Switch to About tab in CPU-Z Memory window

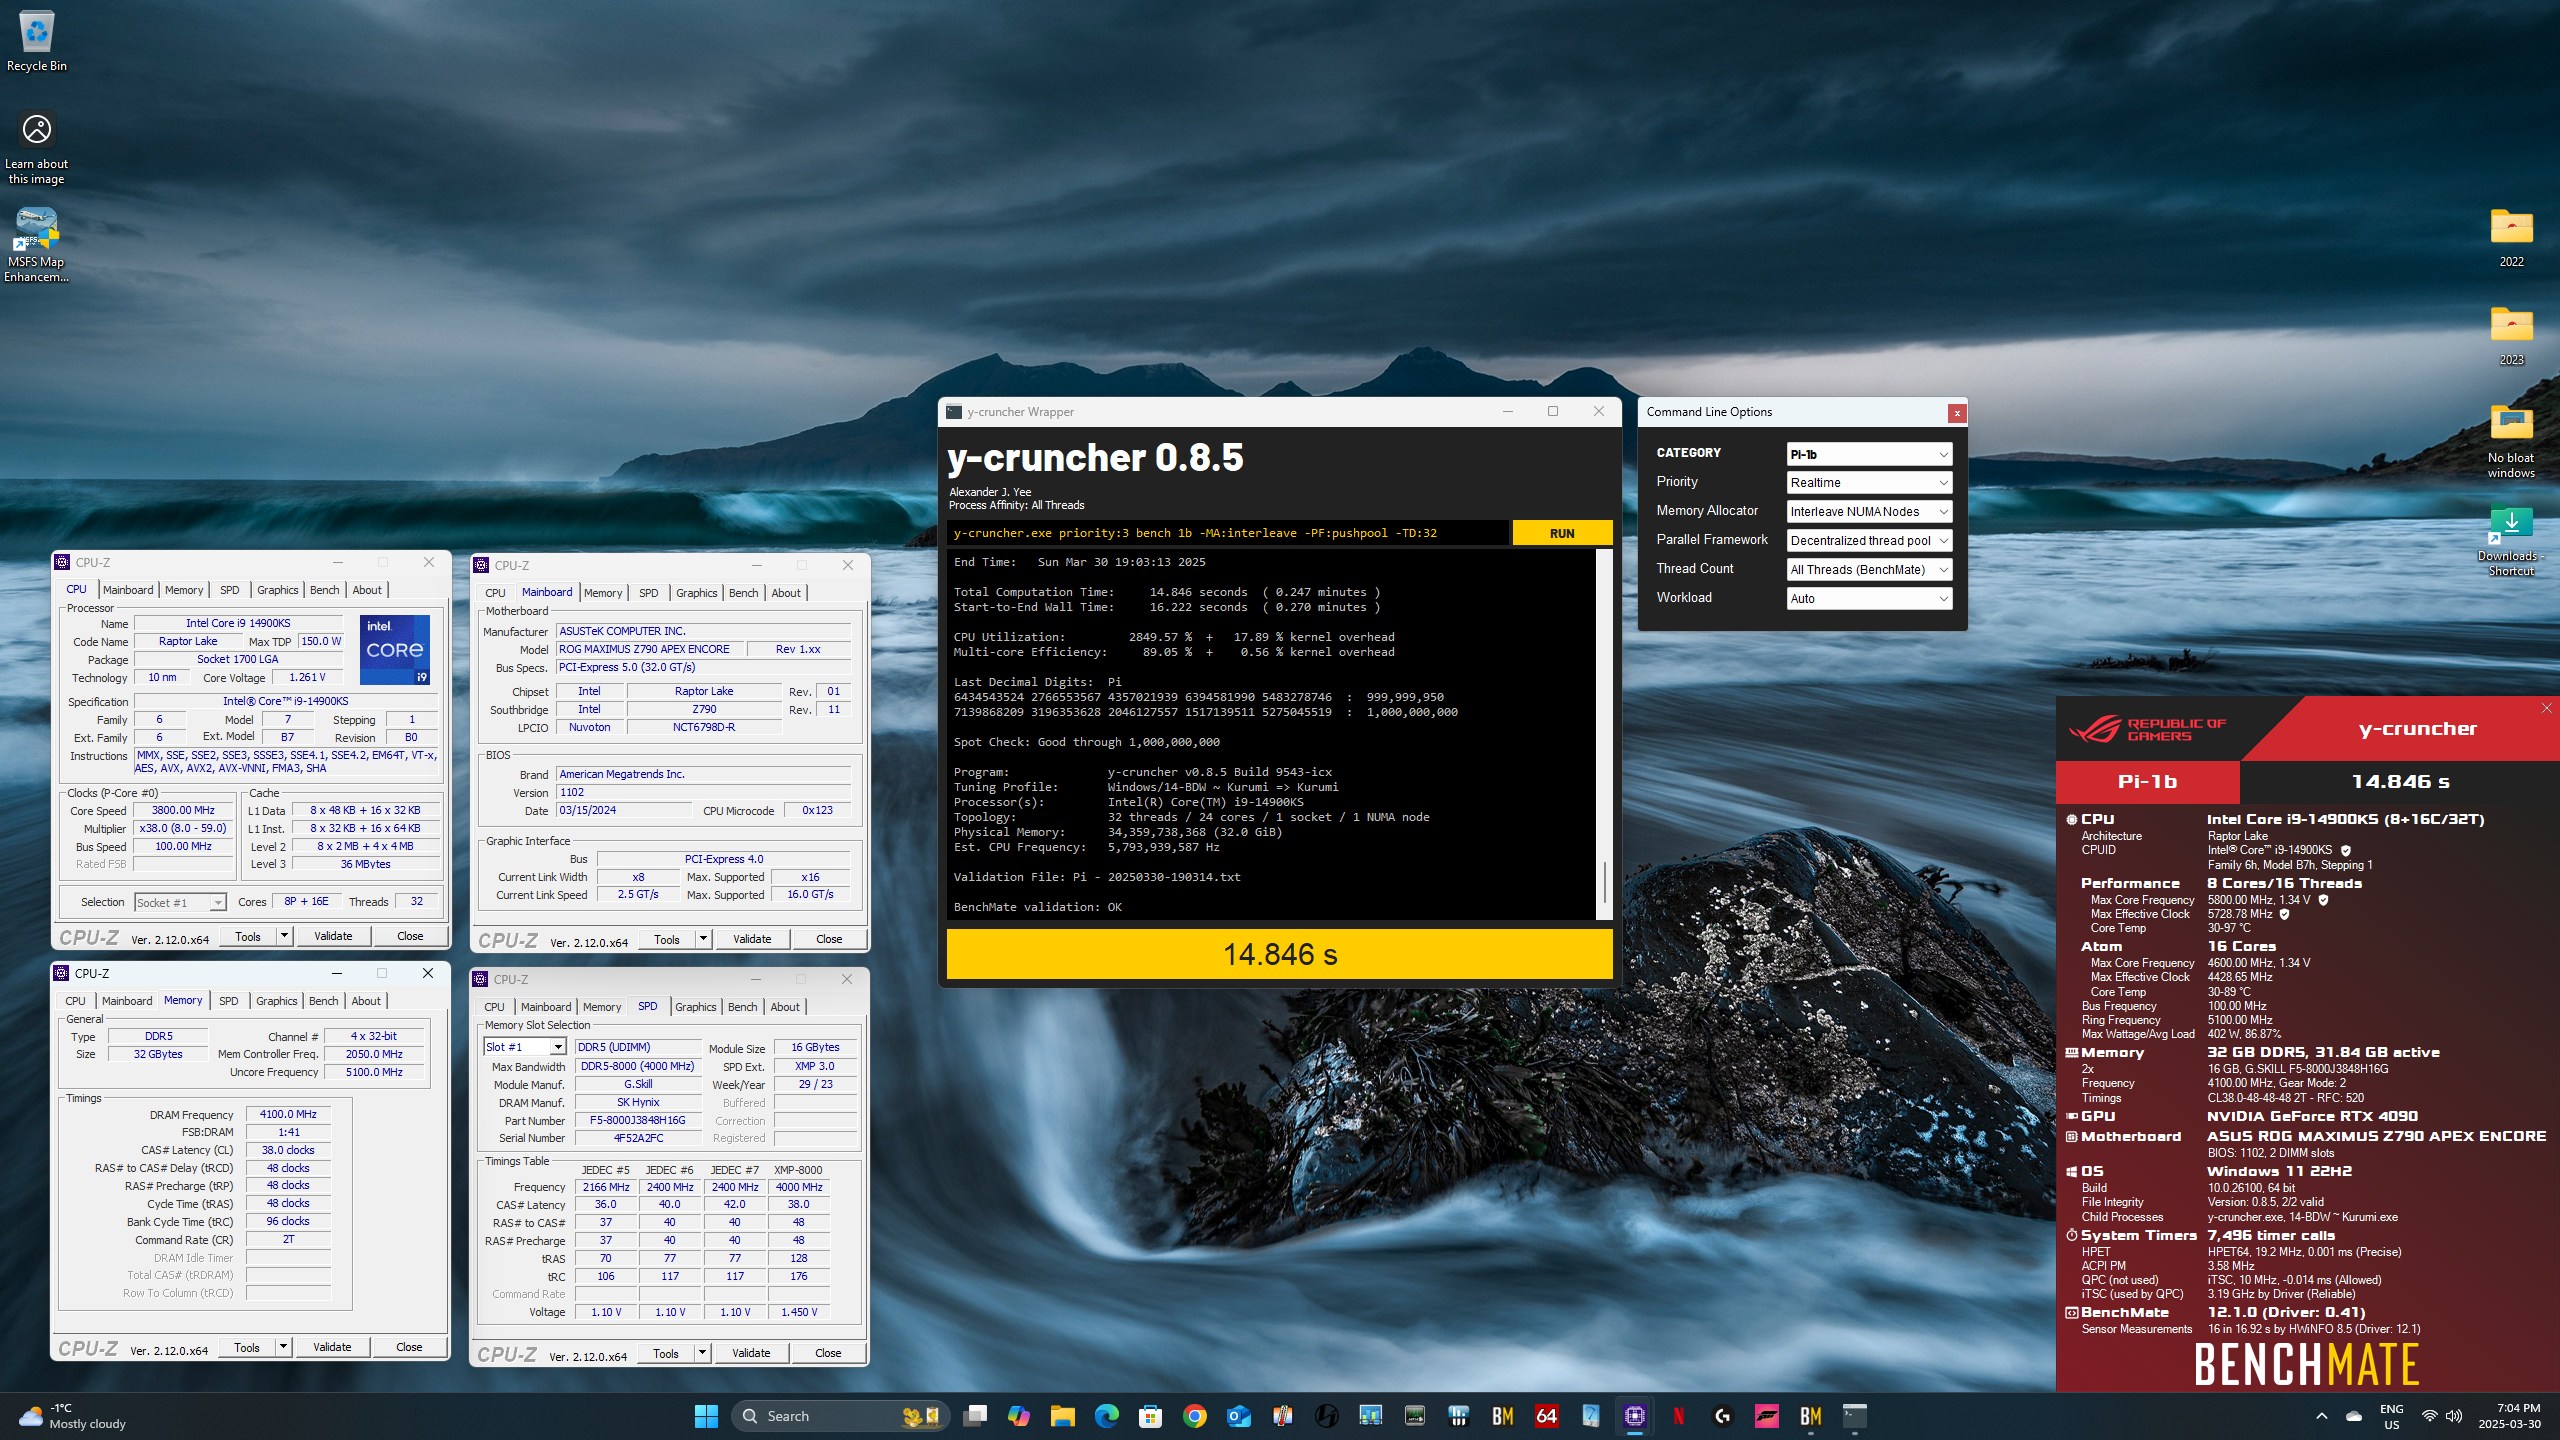pos(366,1001)
